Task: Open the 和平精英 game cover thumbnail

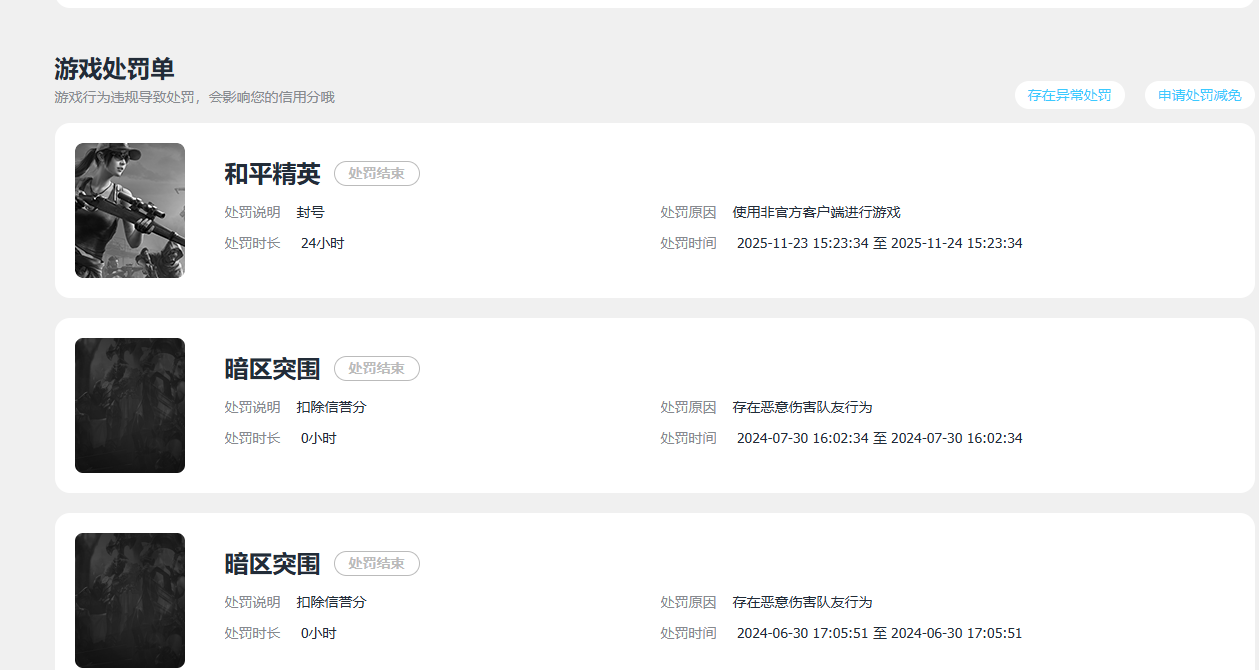Action: coord(130,210)
